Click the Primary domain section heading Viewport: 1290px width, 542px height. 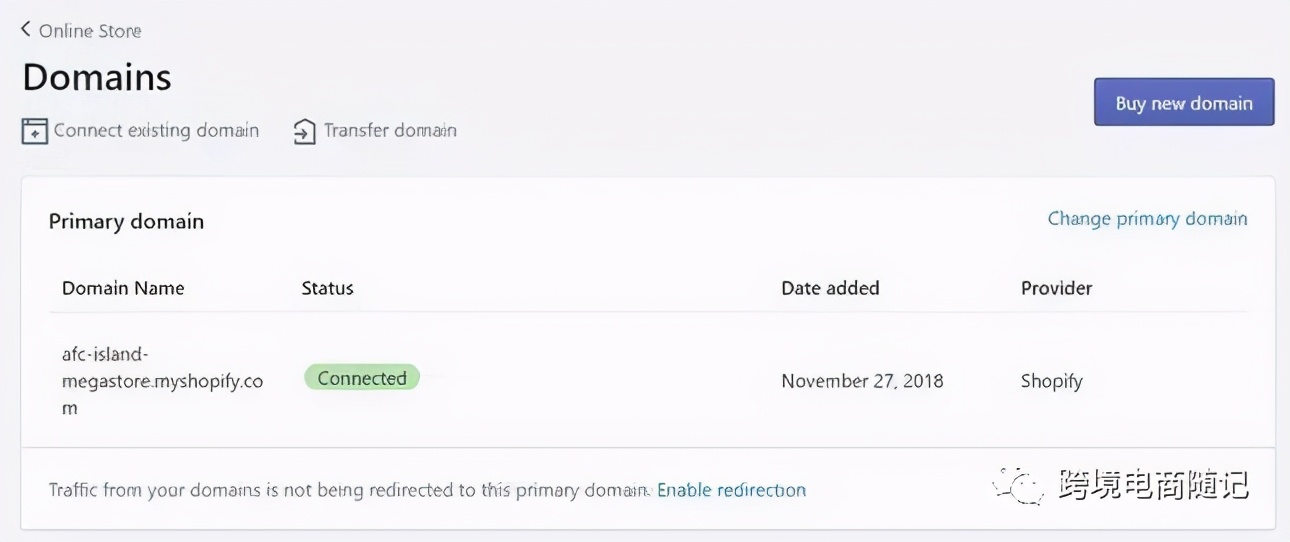126,222
